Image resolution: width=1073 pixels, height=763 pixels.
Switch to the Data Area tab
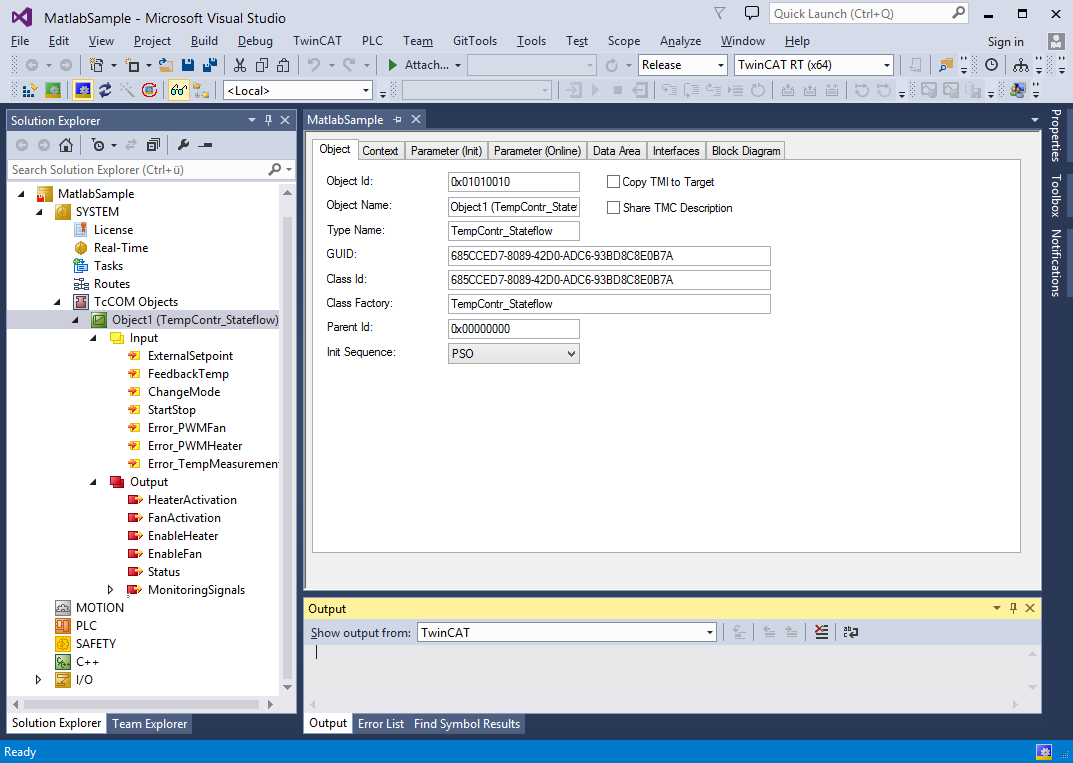[616, 151]
